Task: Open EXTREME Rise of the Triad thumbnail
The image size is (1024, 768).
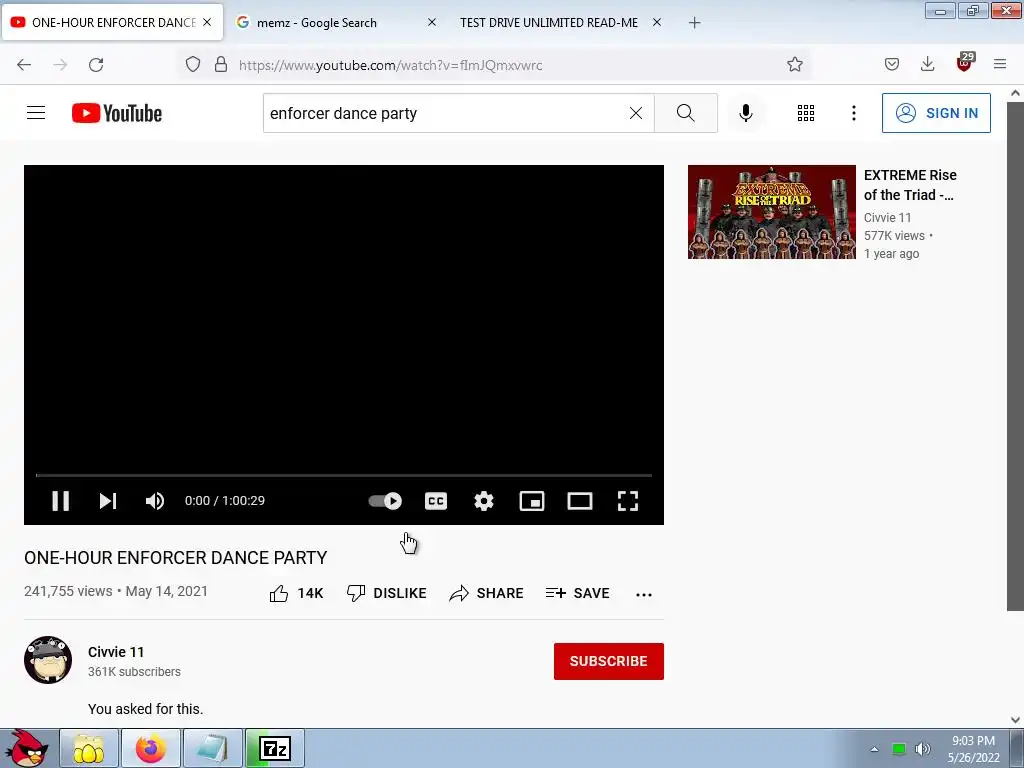Action: pyautogui.click(x=771, y=212)
